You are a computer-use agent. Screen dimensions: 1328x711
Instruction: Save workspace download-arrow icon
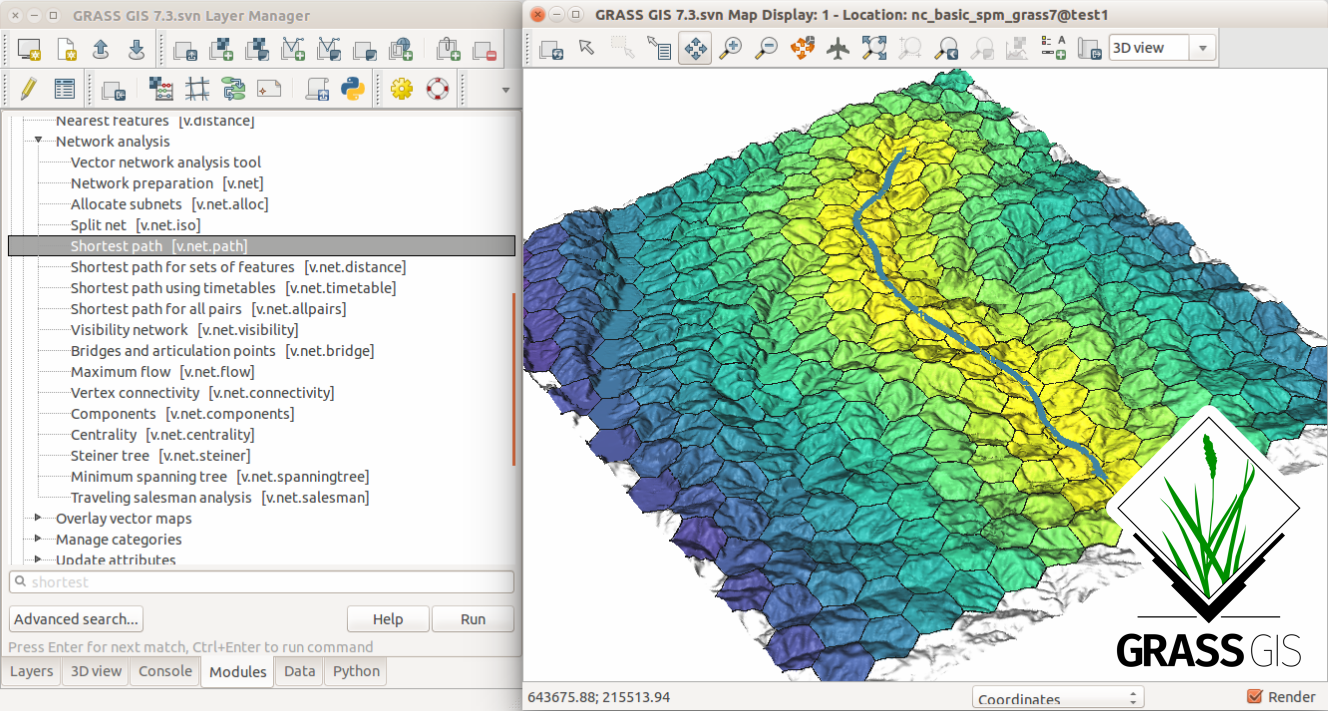tap(136, 50)
